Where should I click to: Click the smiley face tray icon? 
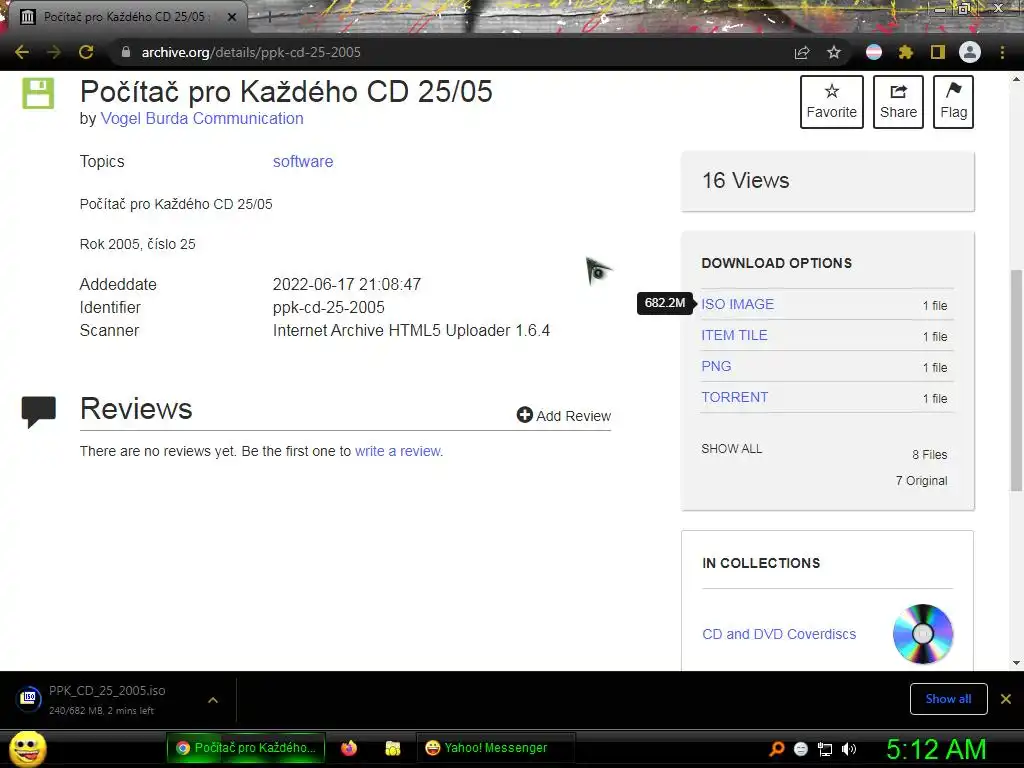(801, 749)
